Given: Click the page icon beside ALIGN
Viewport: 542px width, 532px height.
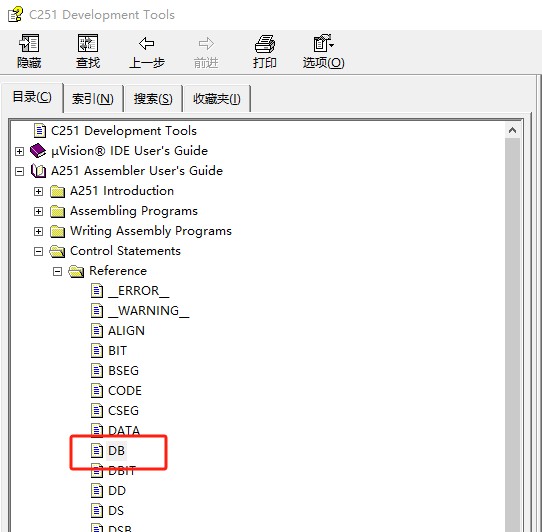Looking at the screenshot, I should click(97, 331).
